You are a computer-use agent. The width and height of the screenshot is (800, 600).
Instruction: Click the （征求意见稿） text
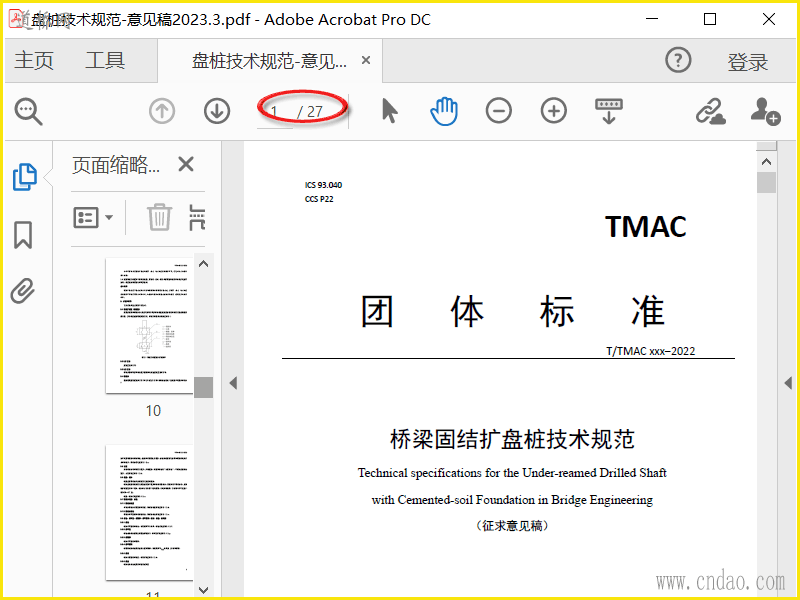pos(512,526)
